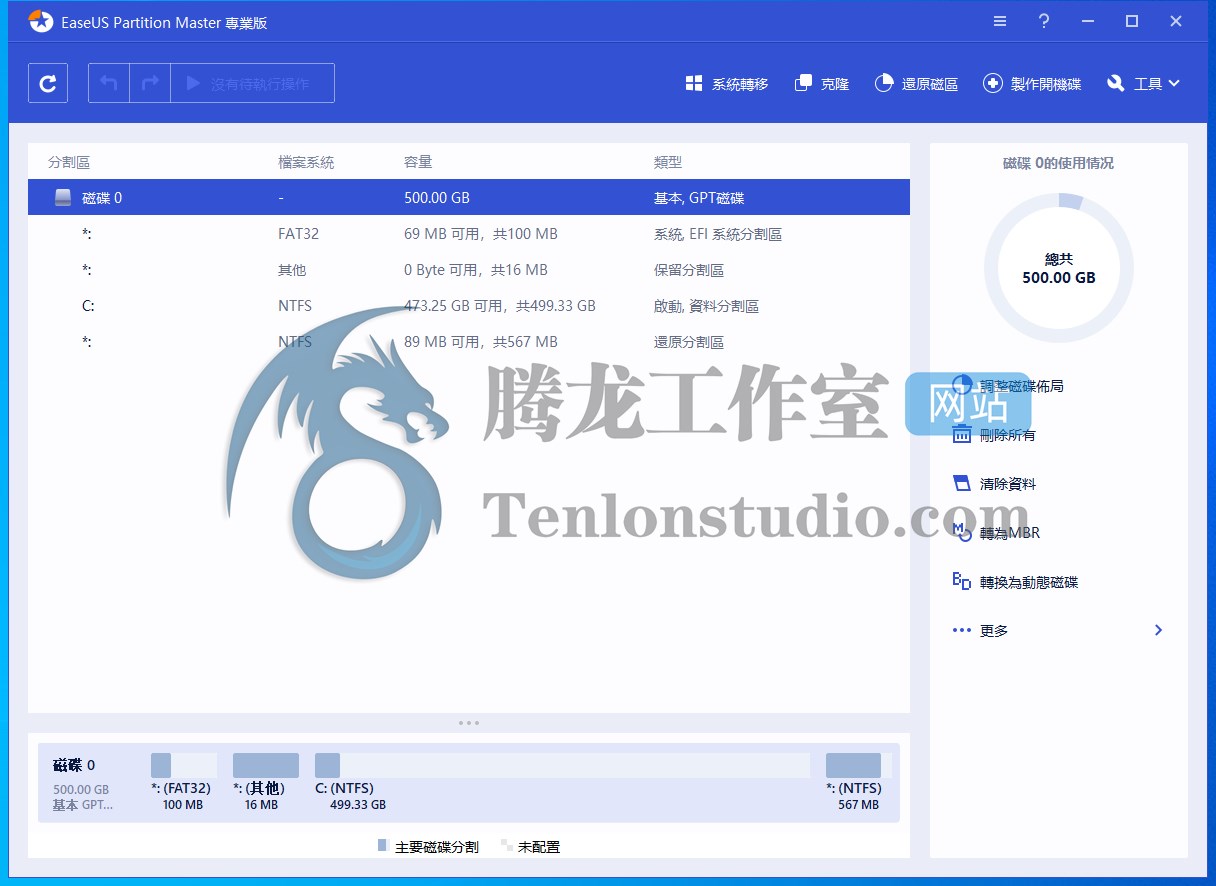This screenshot has height=886, width=1216.
Task: Click 清除資料 wipe data action
Action: point(1007,484)
